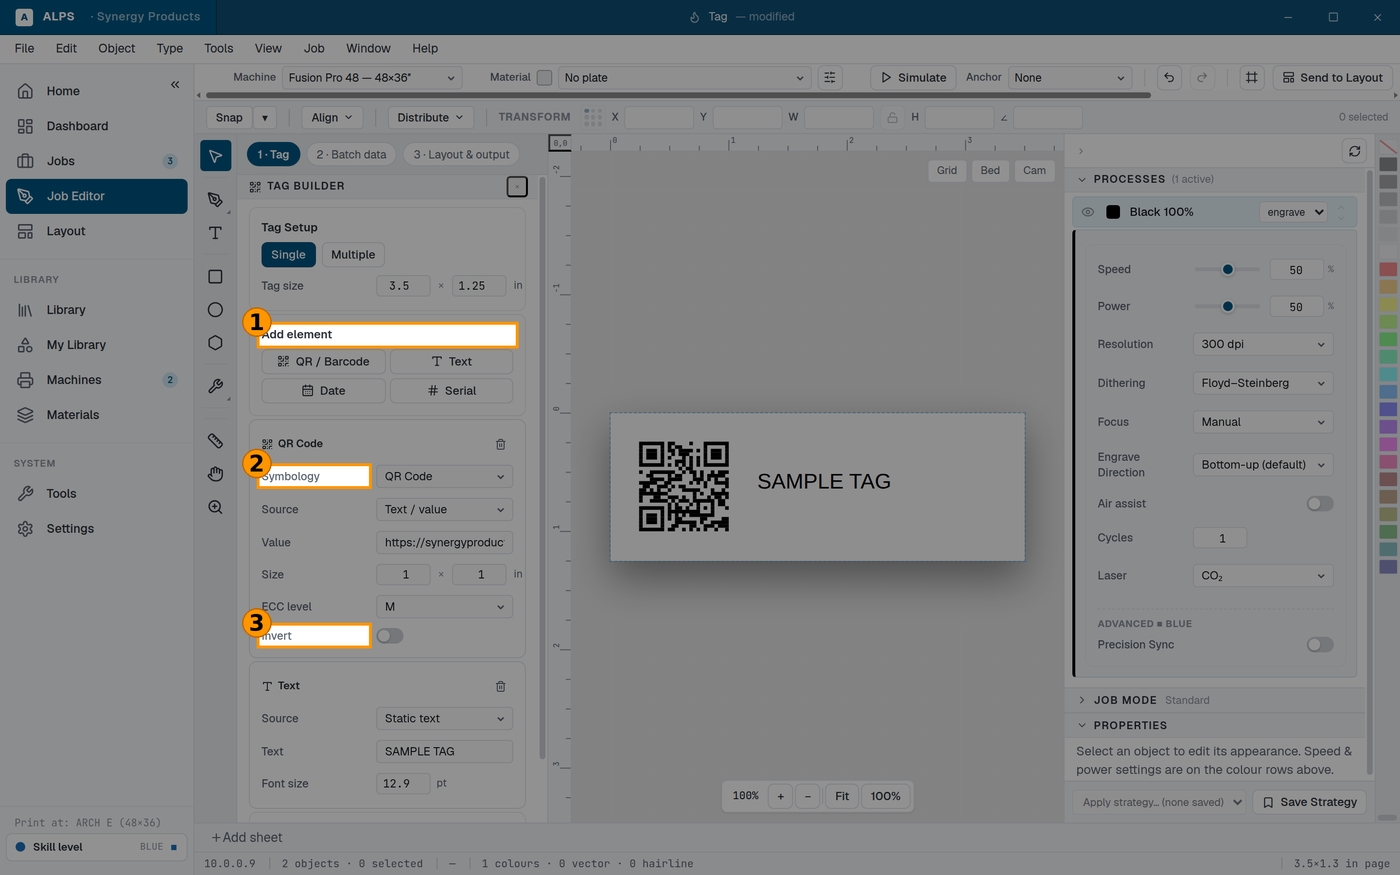Toggle the grid hash icon button
This screenshot has width=1400, height=875.
pyautogui.click(x=1251, y=77)
